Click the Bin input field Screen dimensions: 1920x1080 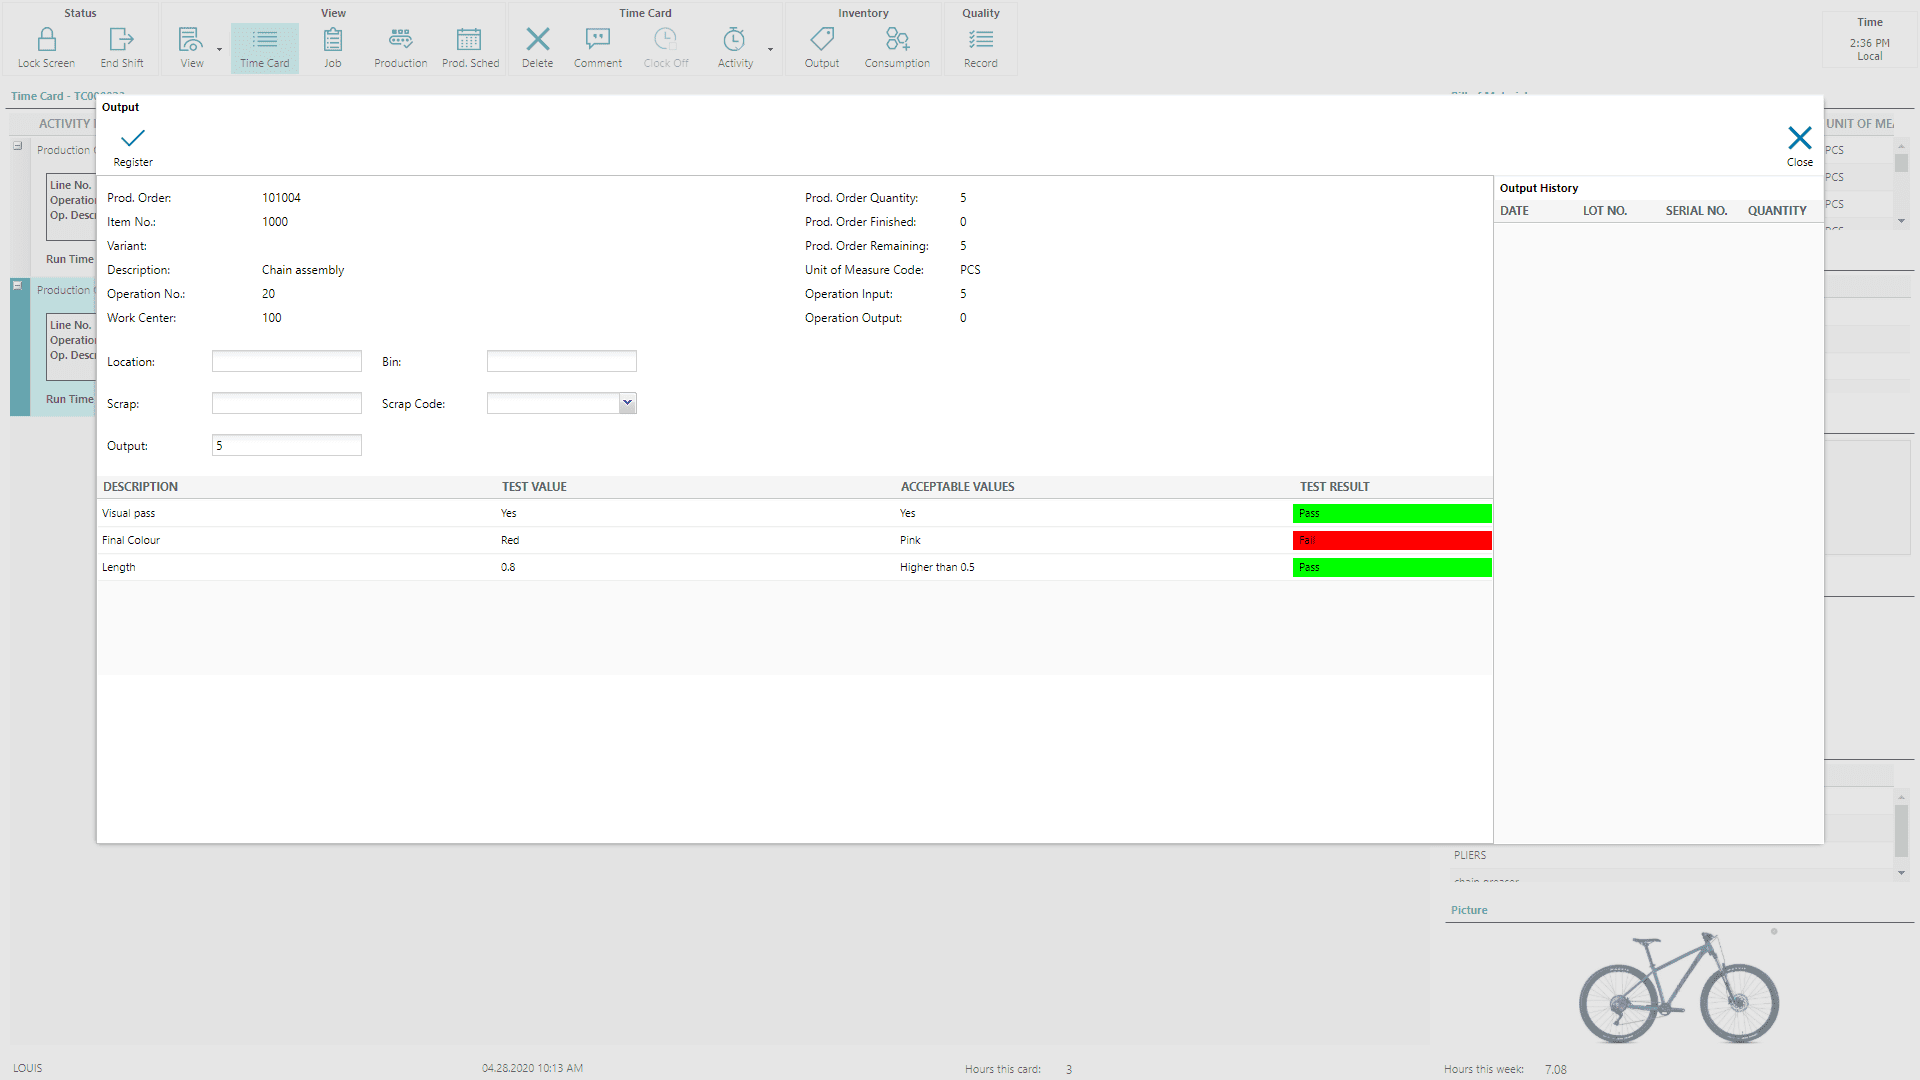(562, 361)
